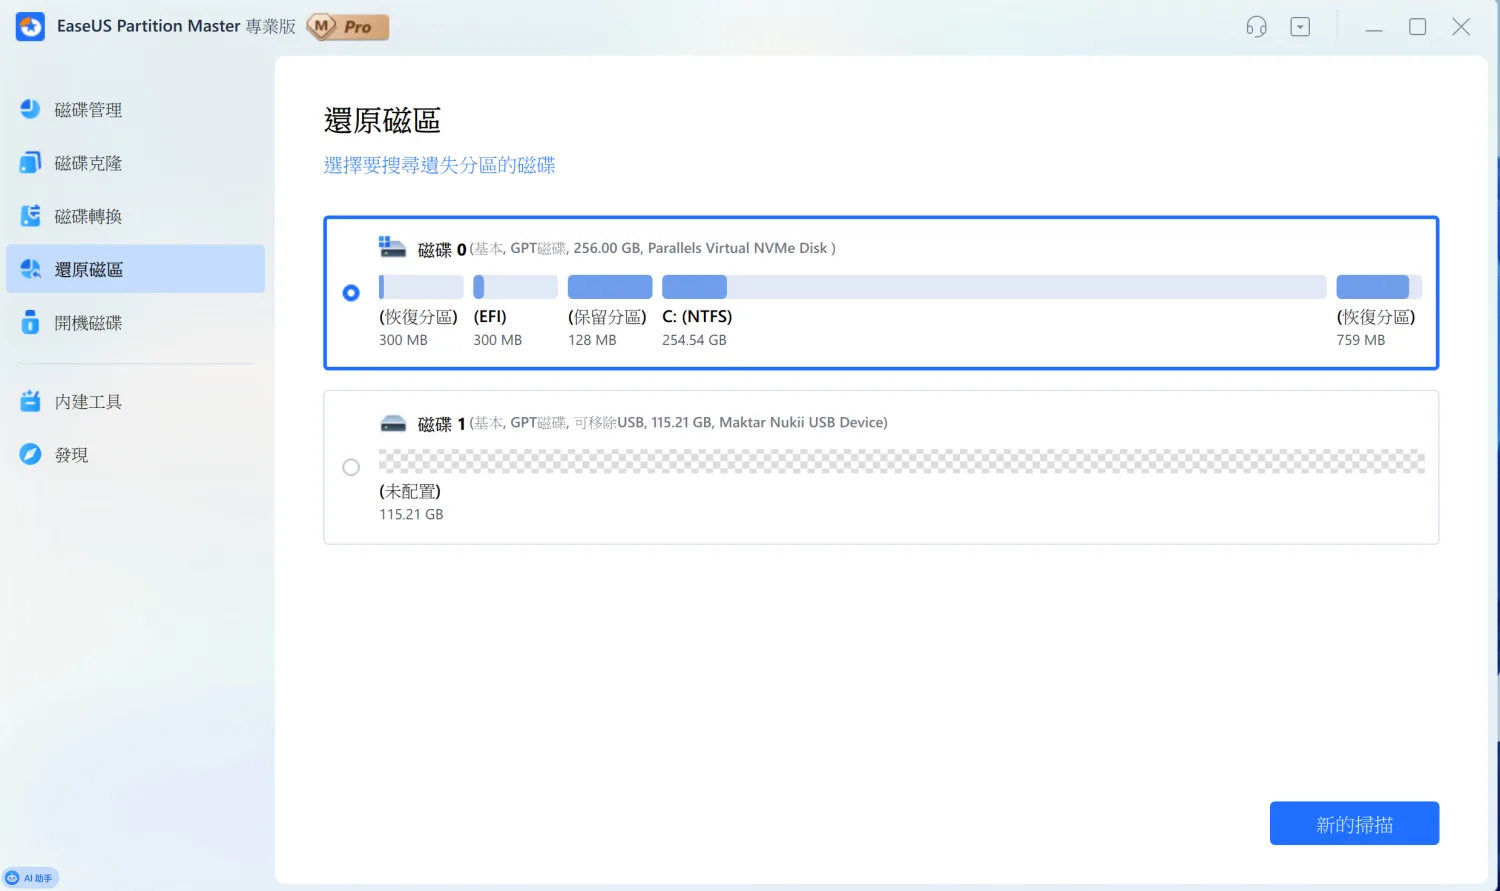Click the 磁碟 1 title text
Screen dimensions: 1500x891
pyautogui.click(x=442, y=424)
